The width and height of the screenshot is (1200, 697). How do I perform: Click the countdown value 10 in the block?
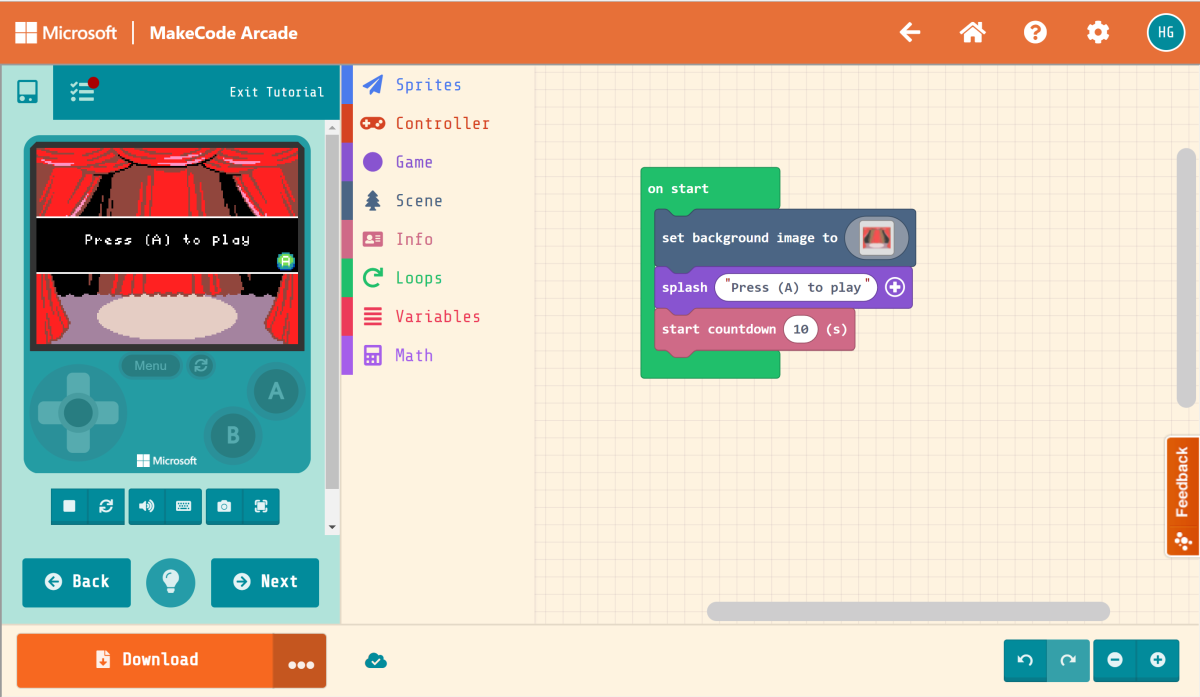tap(800, 328)
